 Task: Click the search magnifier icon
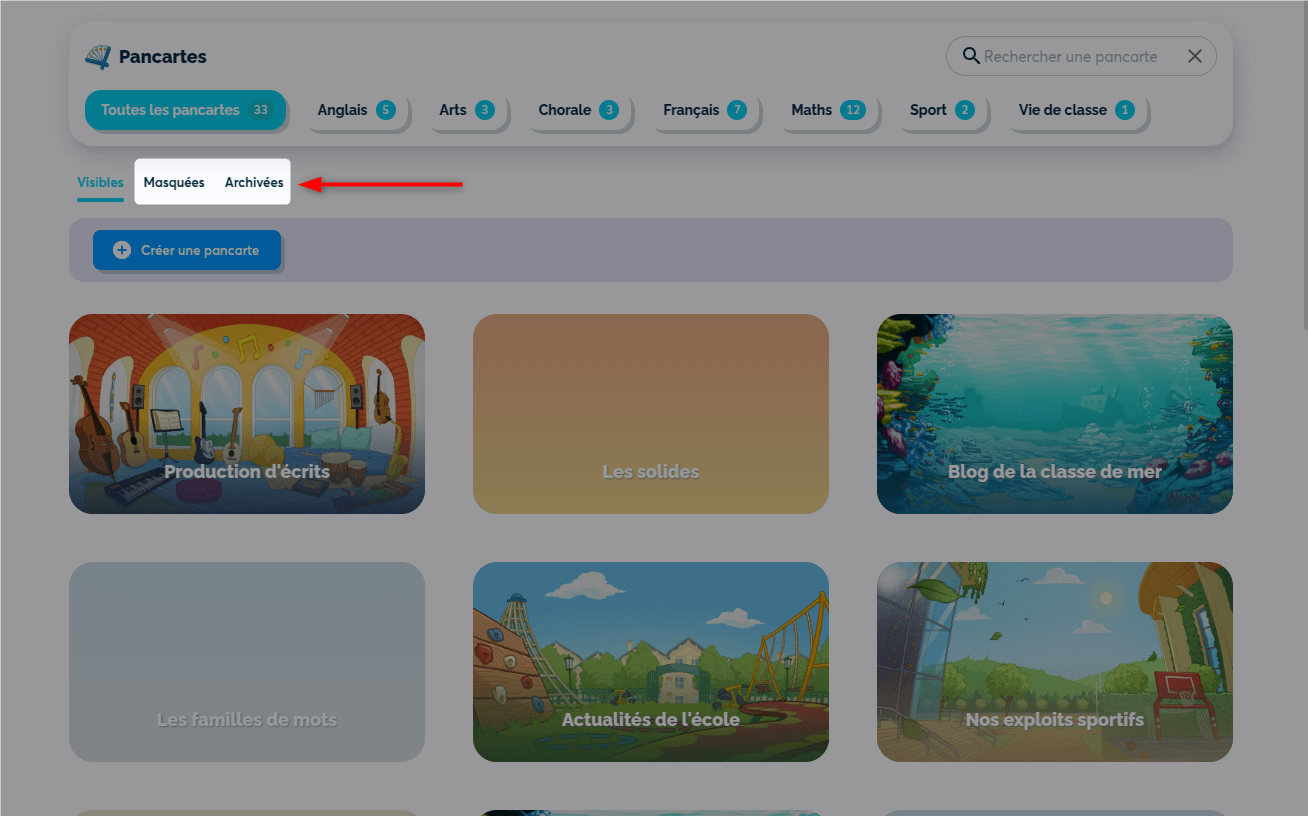coord(970,56)
